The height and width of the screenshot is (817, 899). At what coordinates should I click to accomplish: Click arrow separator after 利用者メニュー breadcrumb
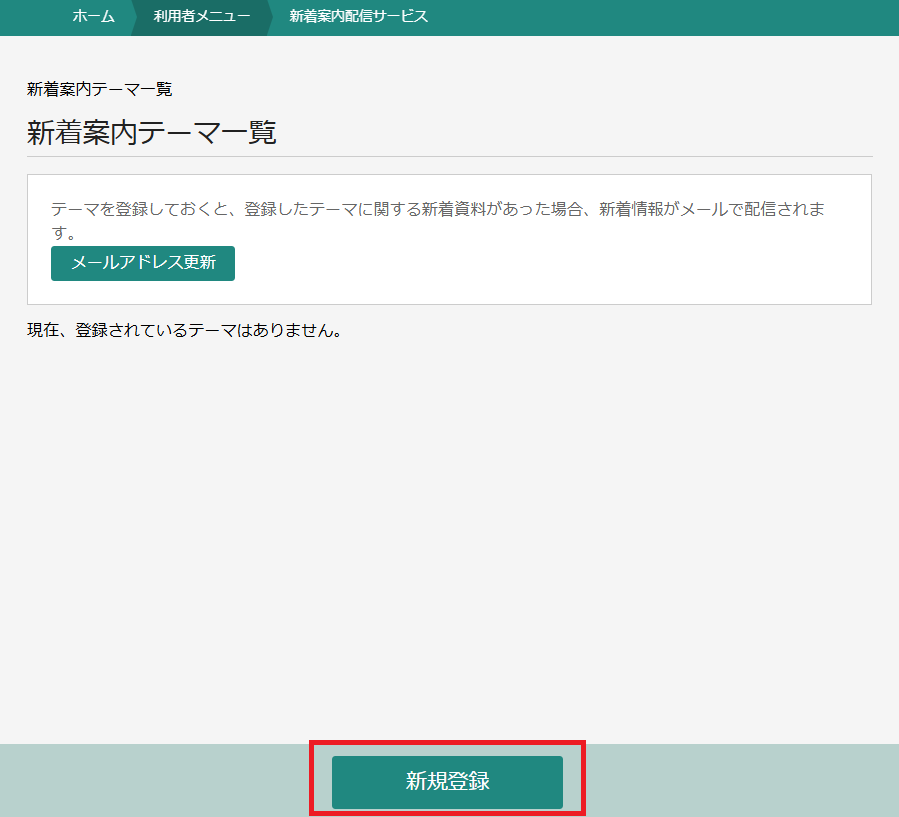point(270,17)
